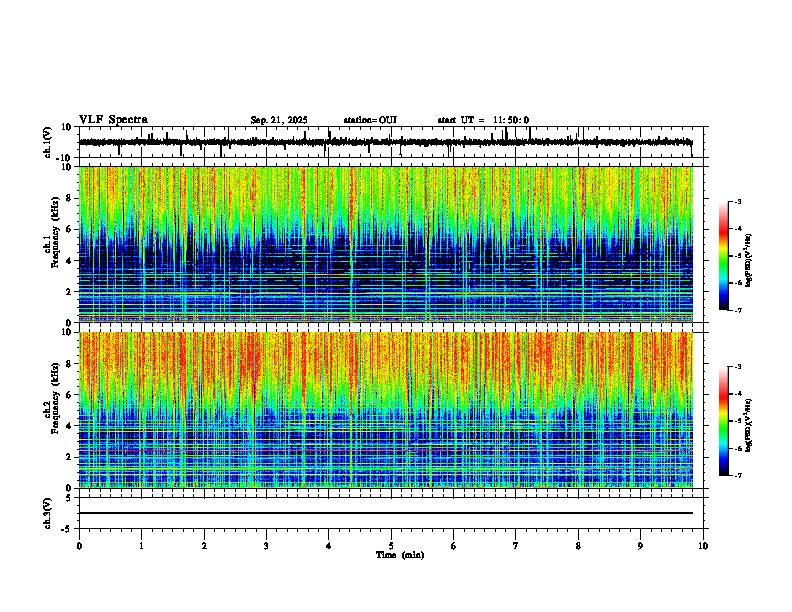Viewport: 792px width, 612px height.
Task: Select the date 'Sep. 21, 2025'
Action: [279, 120]
